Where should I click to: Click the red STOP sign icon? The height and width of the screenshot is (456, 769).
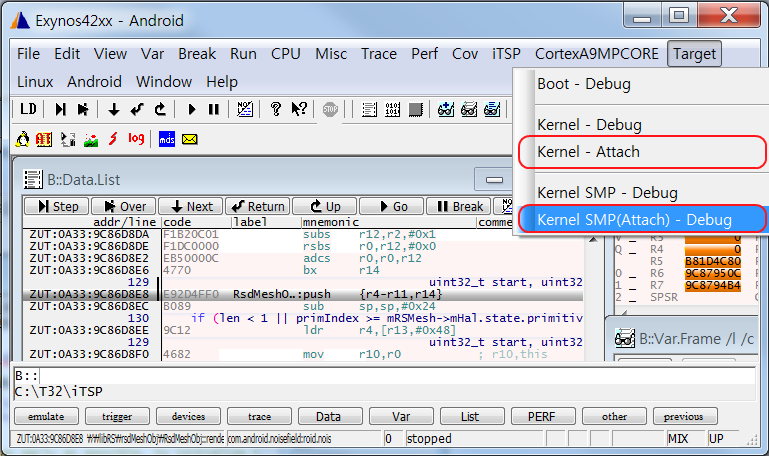click(330, 109)
